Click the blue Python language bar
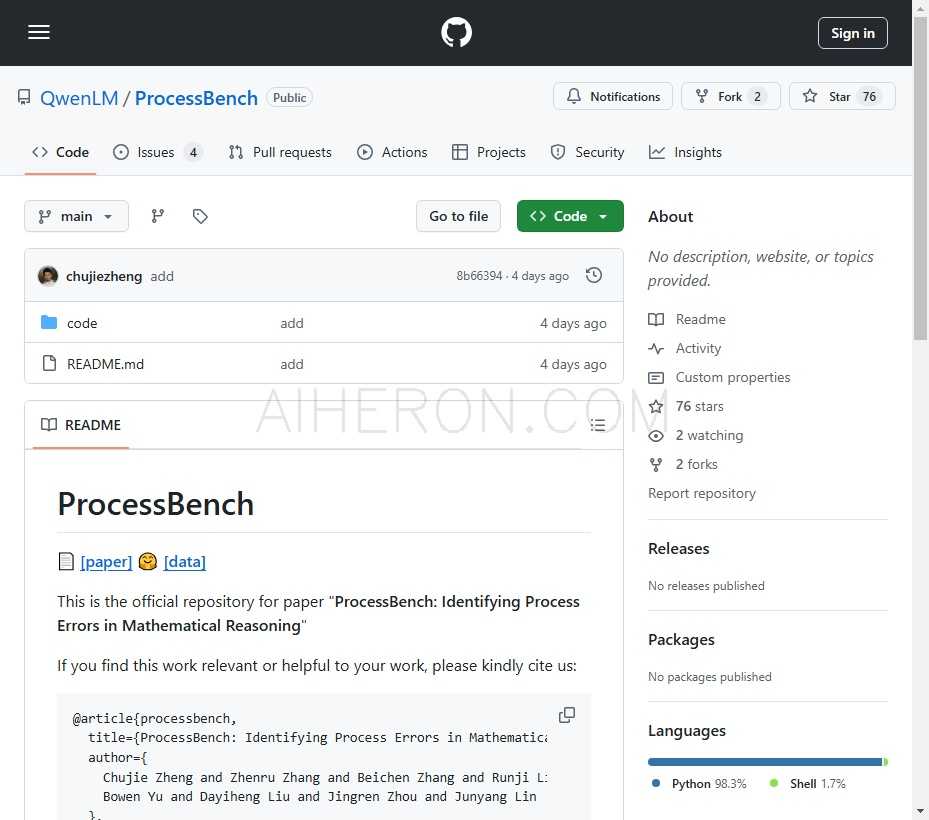Viewport: 929px width, 820px height. pyautogui.click(x=765, y=762)
